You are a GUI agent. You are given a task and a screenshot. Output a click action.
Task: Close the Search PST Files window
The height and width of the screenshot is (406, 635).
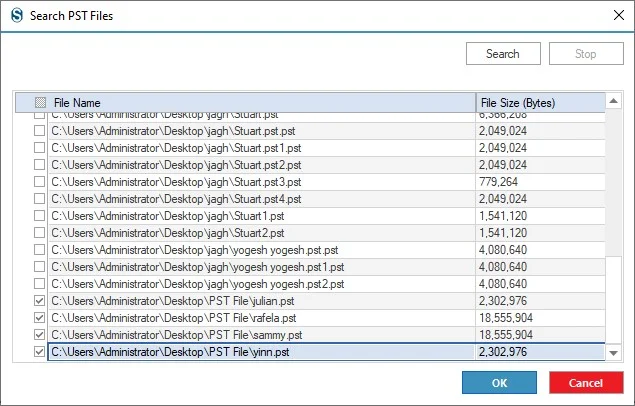tap(619, 15)
